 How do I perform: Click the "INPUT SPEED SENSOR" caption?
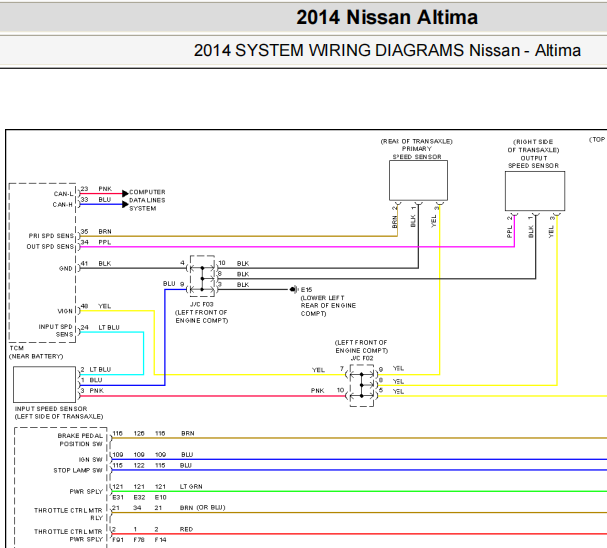51,409
